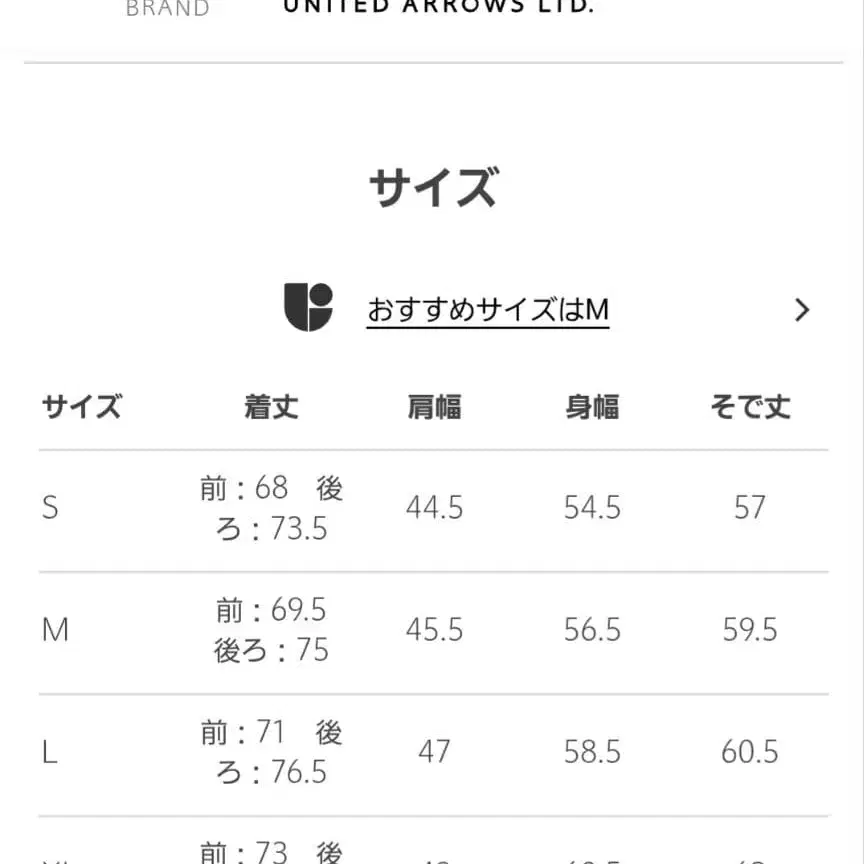Select the 44.5 shoulder width for size S

coord(434,508)
